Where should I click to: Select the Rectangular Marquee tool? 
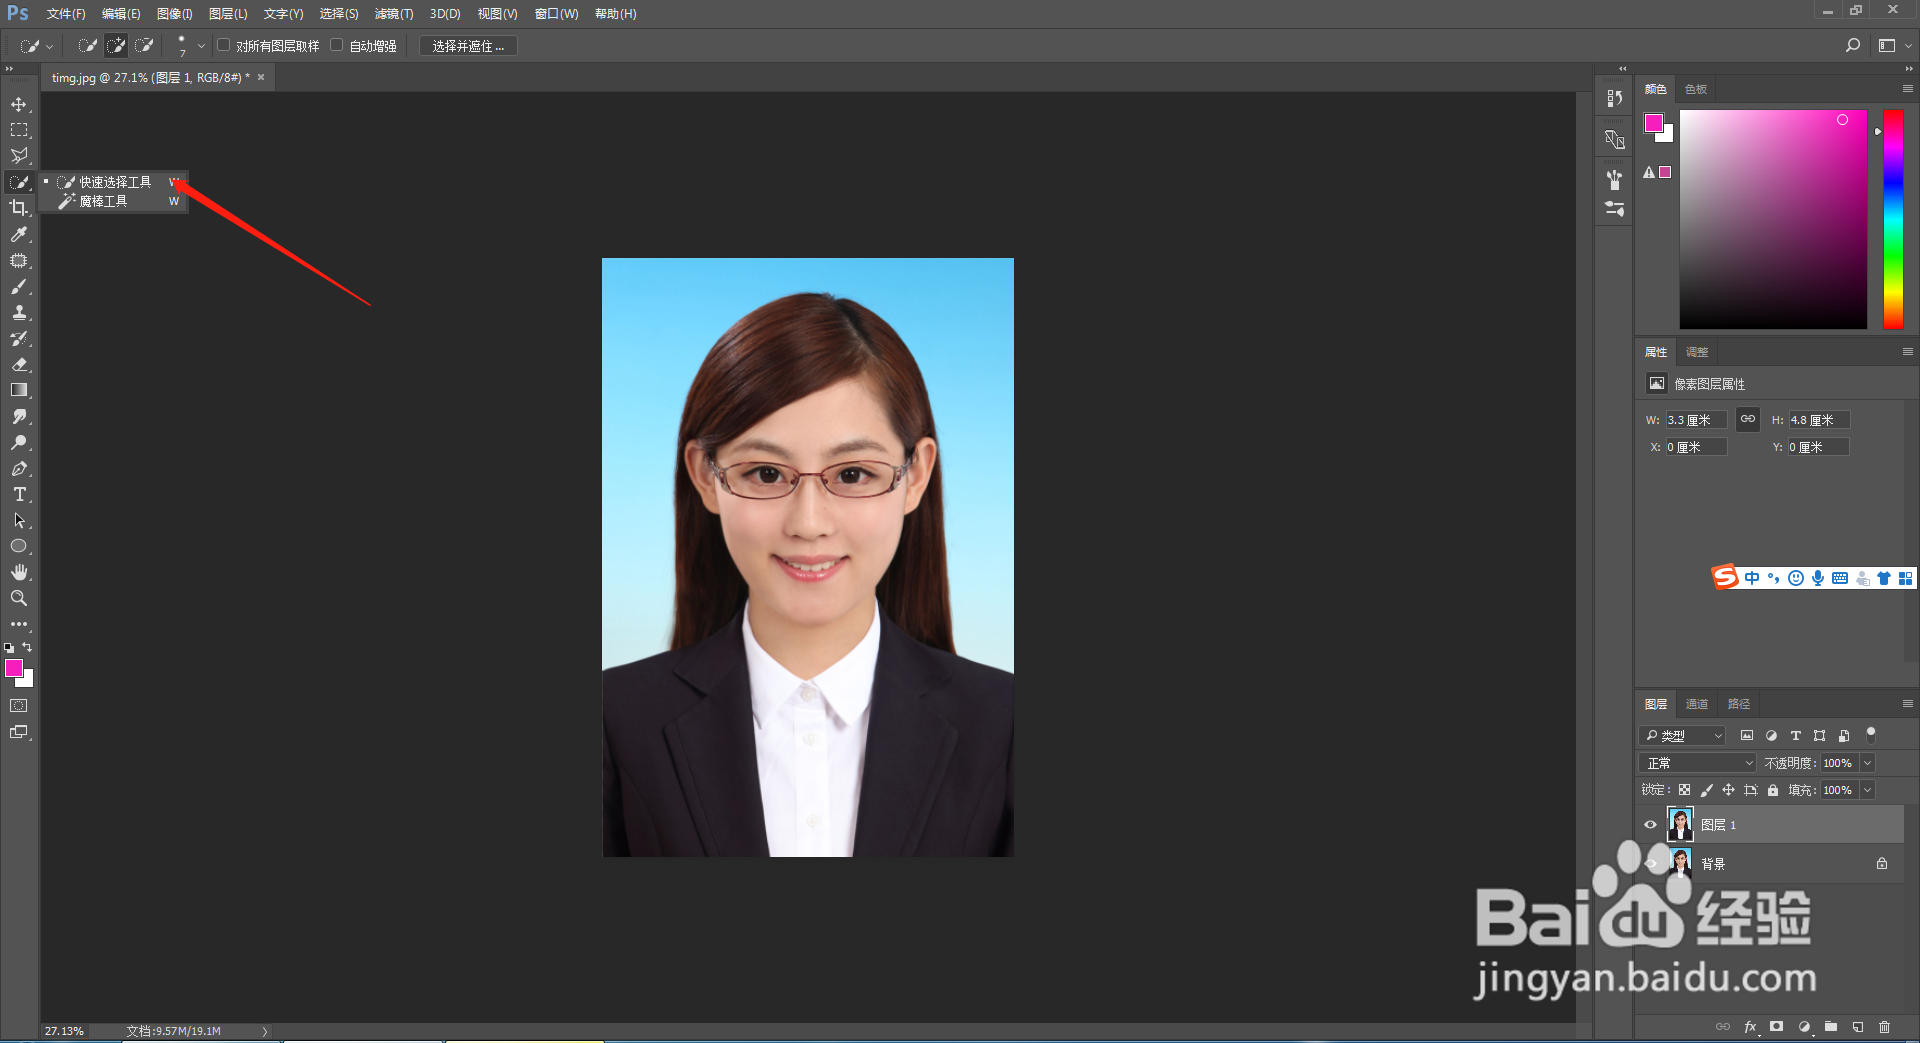(x=19, y=130)
